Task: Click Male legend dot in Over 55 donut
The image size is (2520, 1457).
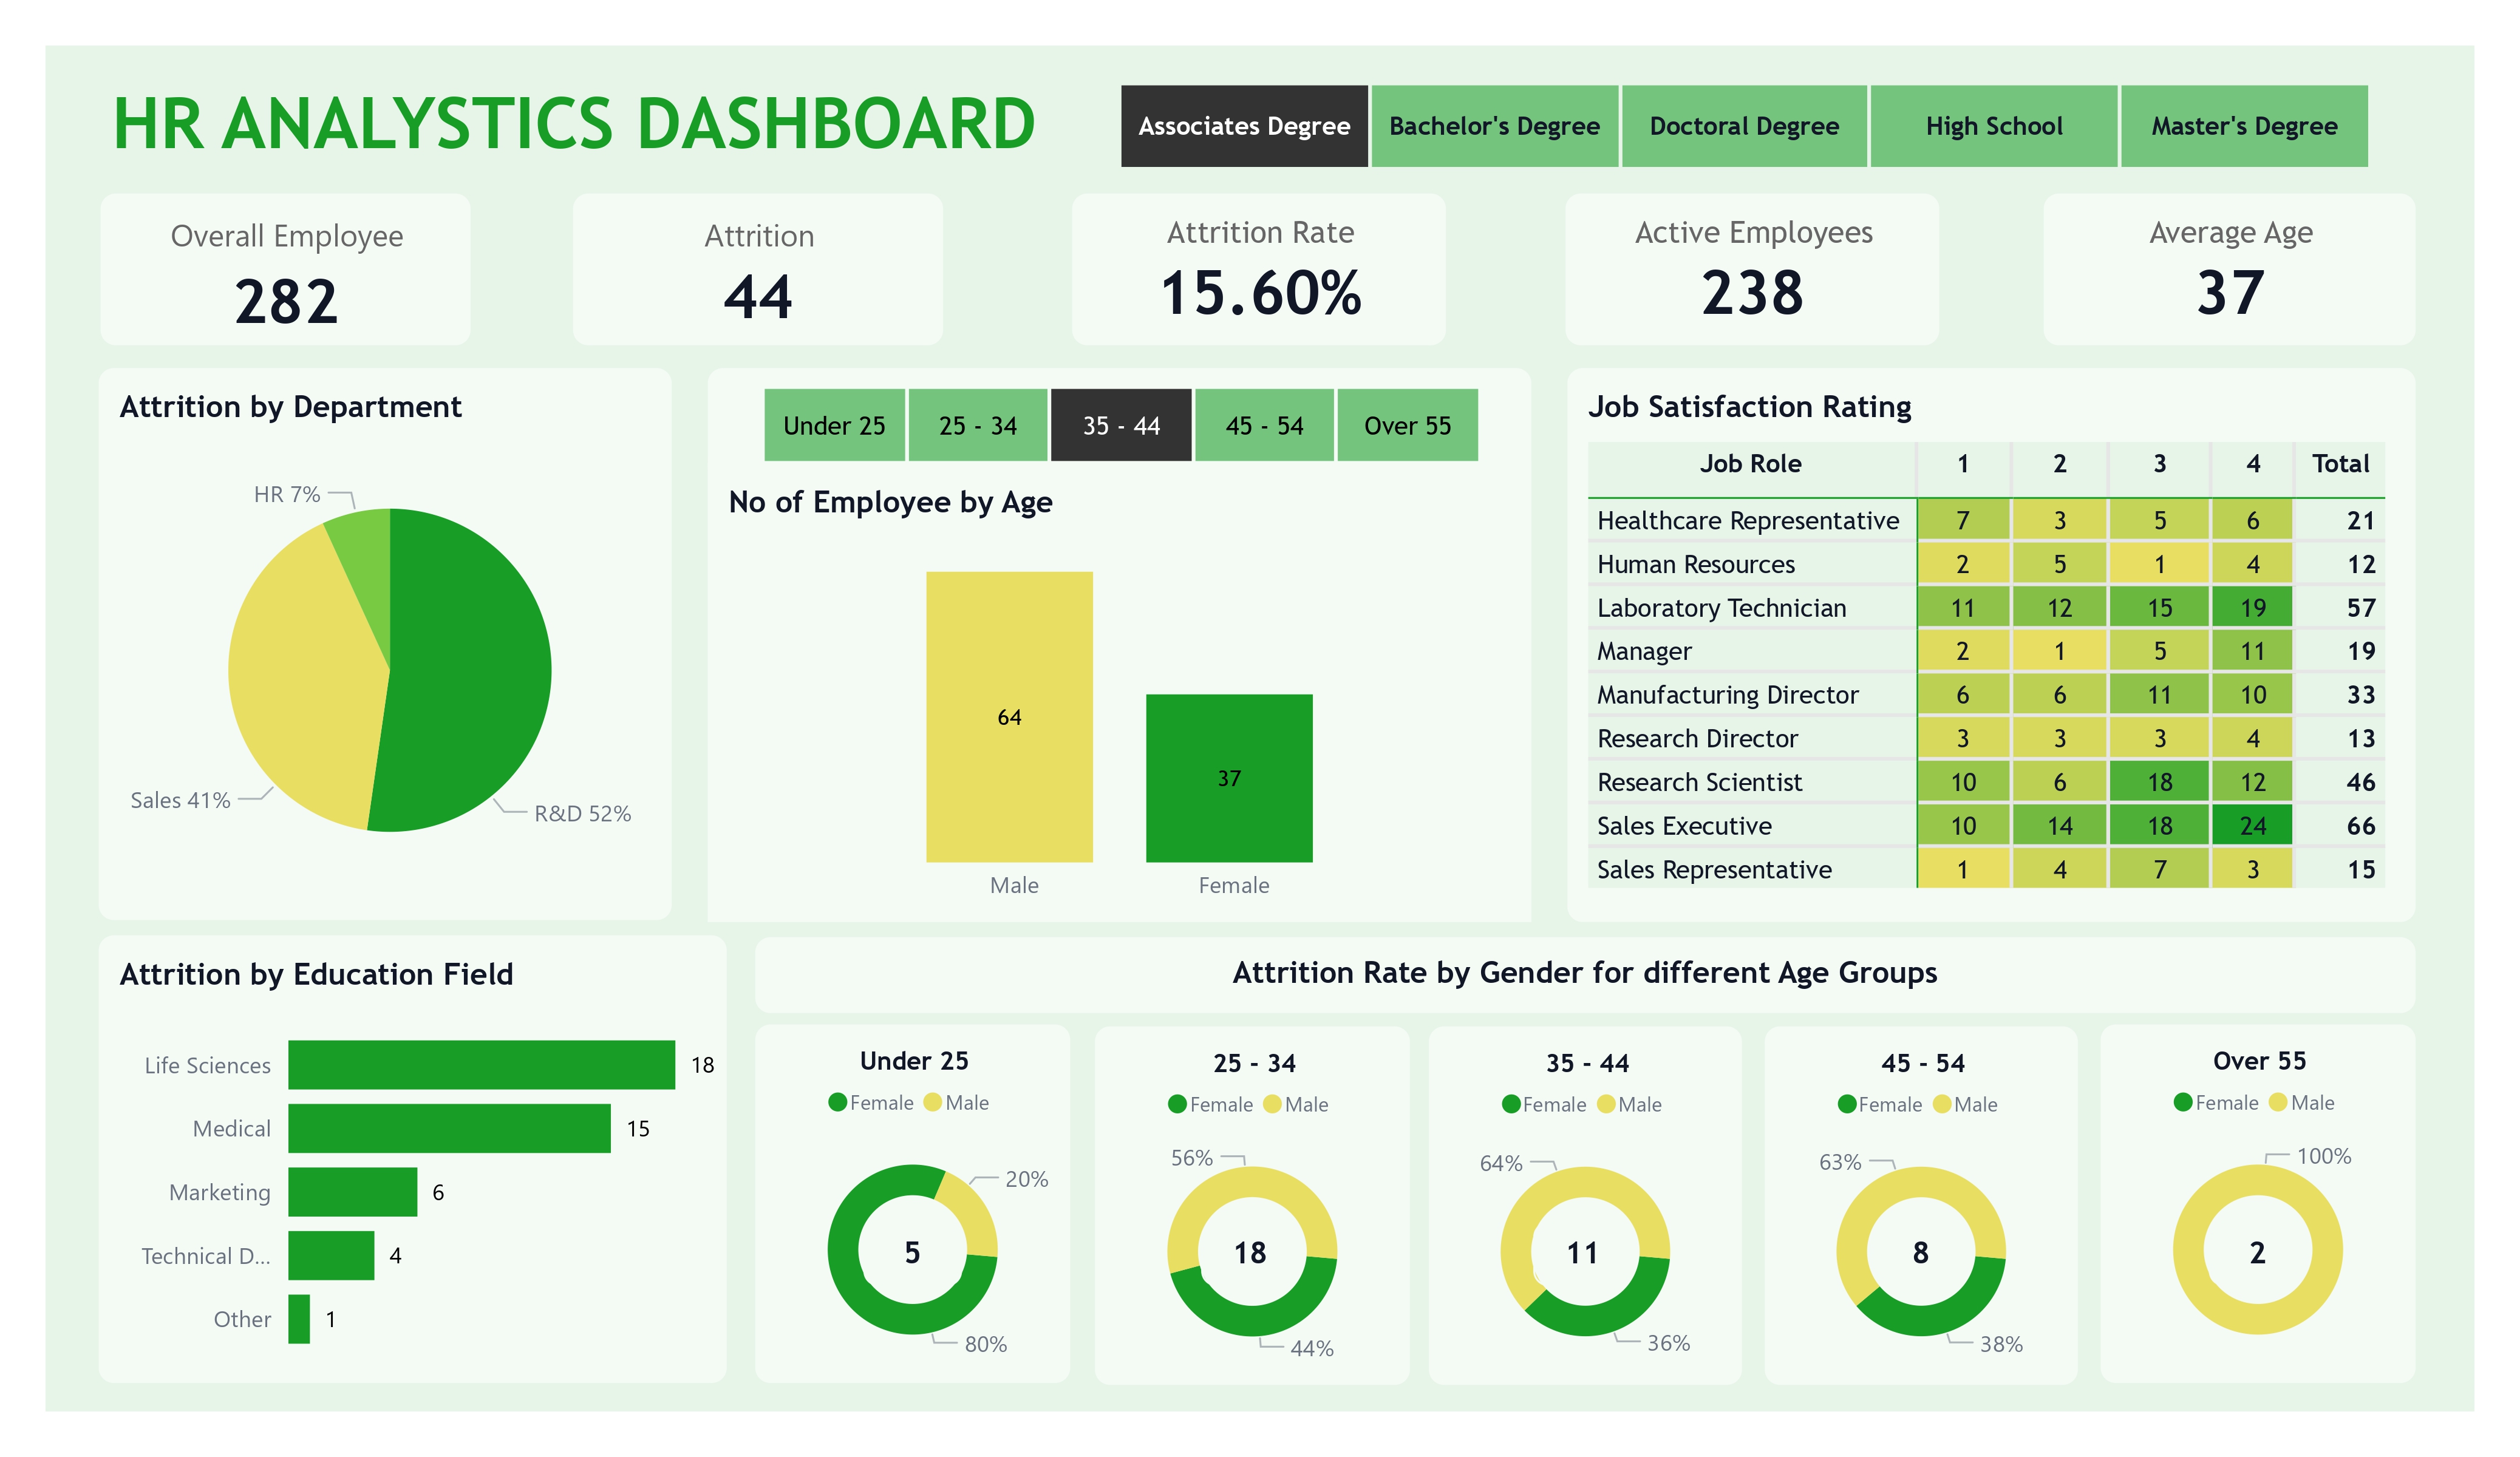Action: coord(2279,1102)
